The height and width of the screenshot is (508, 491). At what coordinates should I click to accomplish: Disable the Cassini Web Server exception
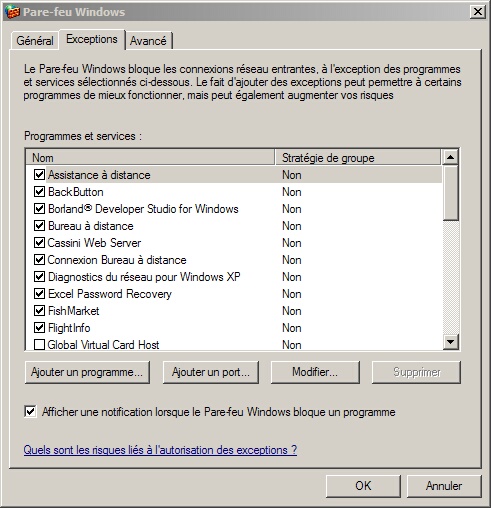(x=39, y=242)
